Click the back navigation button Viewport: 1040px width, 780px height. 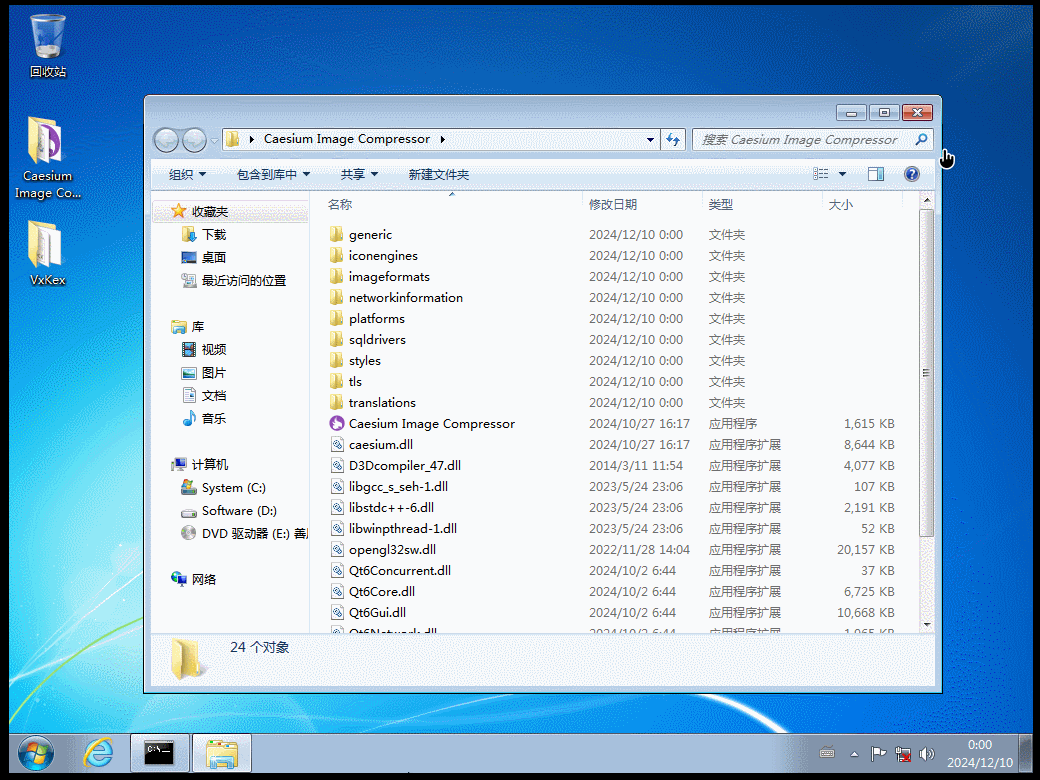(166, 139)
